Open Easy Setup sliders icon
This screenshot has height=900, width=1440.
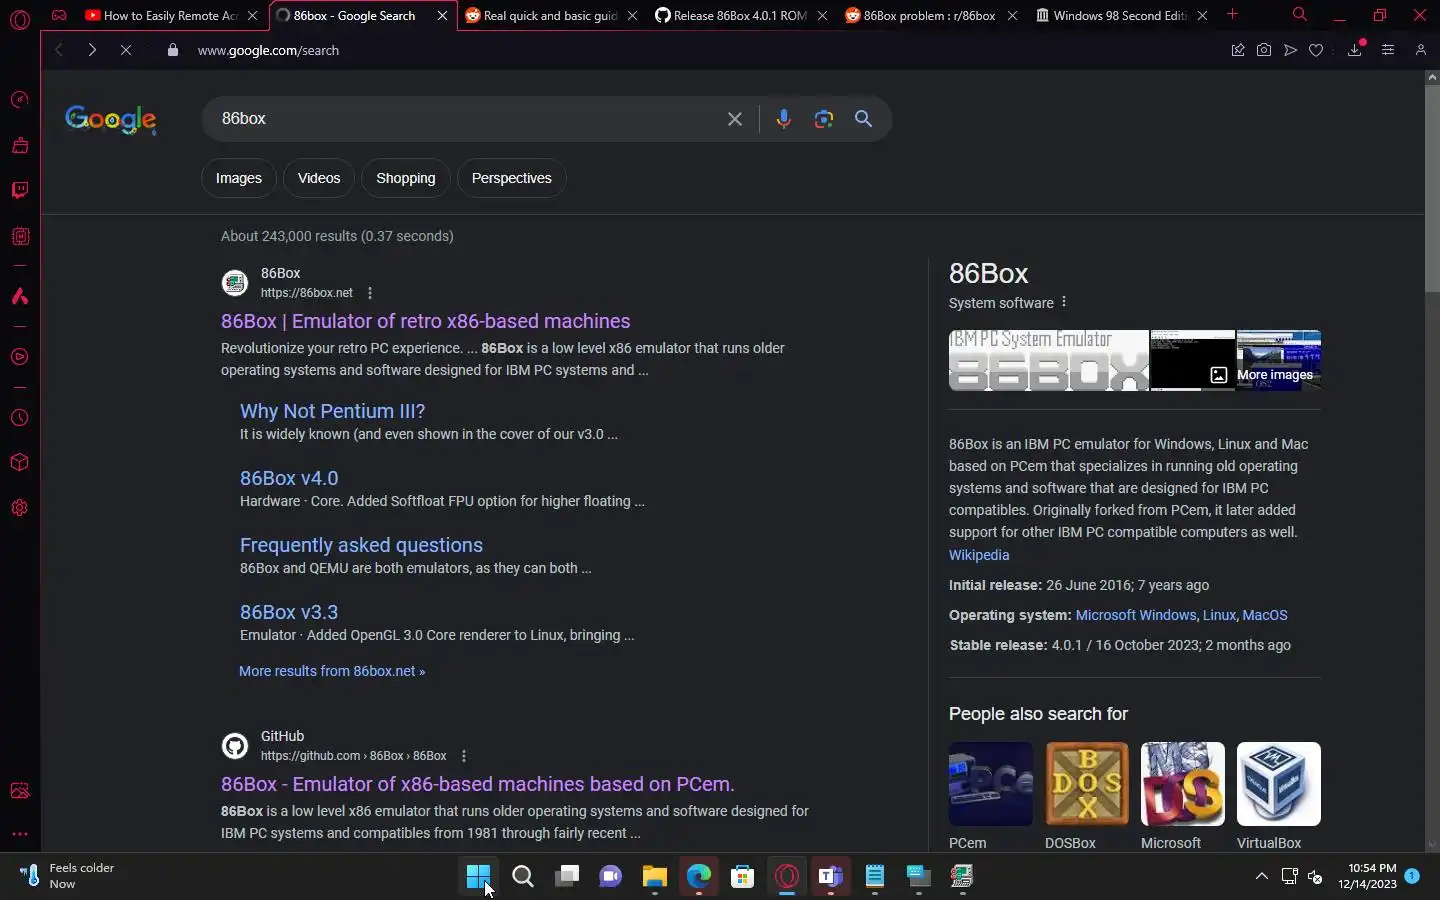pos(1388,50)
